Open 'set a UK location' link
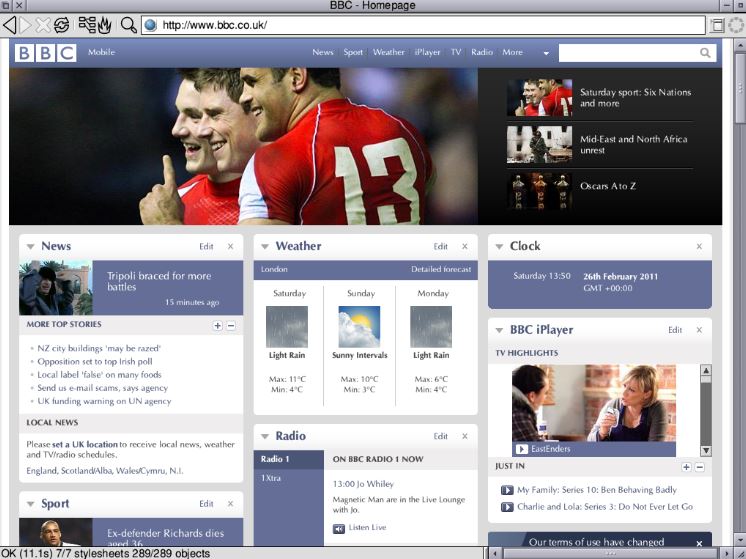746x559 pixels. (x=85, y=444)
